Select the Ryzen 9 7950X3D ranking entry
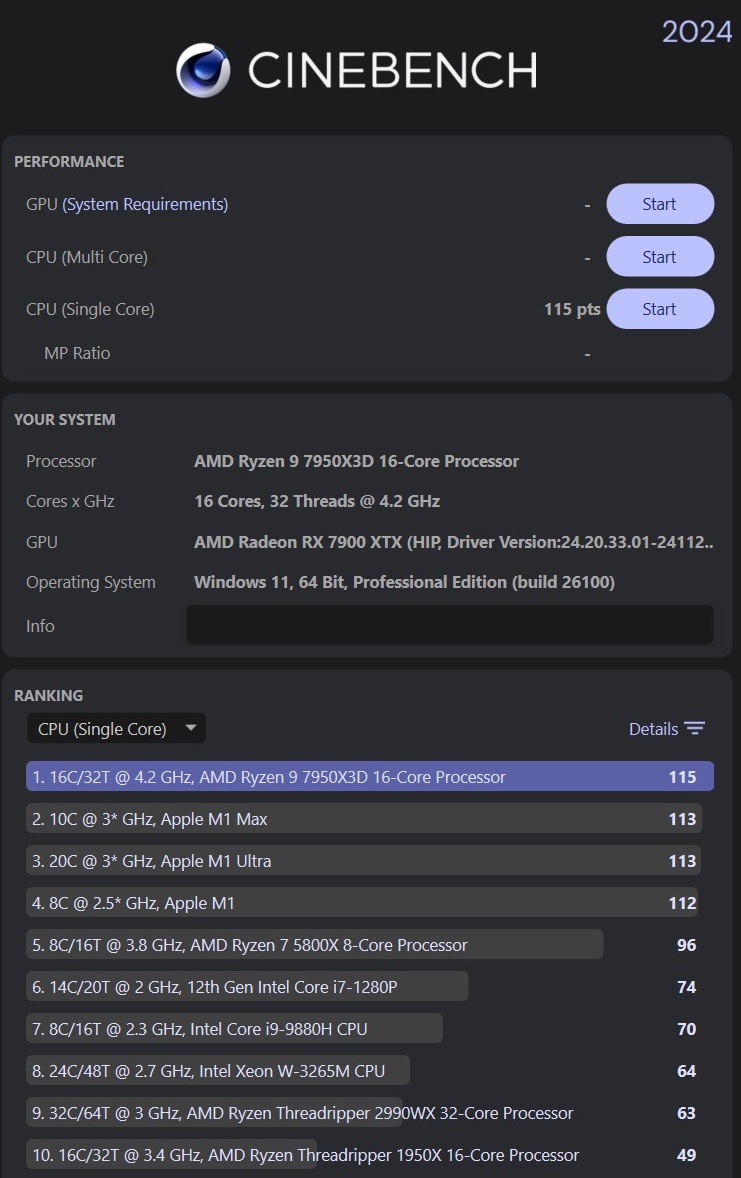 [369, 777]
